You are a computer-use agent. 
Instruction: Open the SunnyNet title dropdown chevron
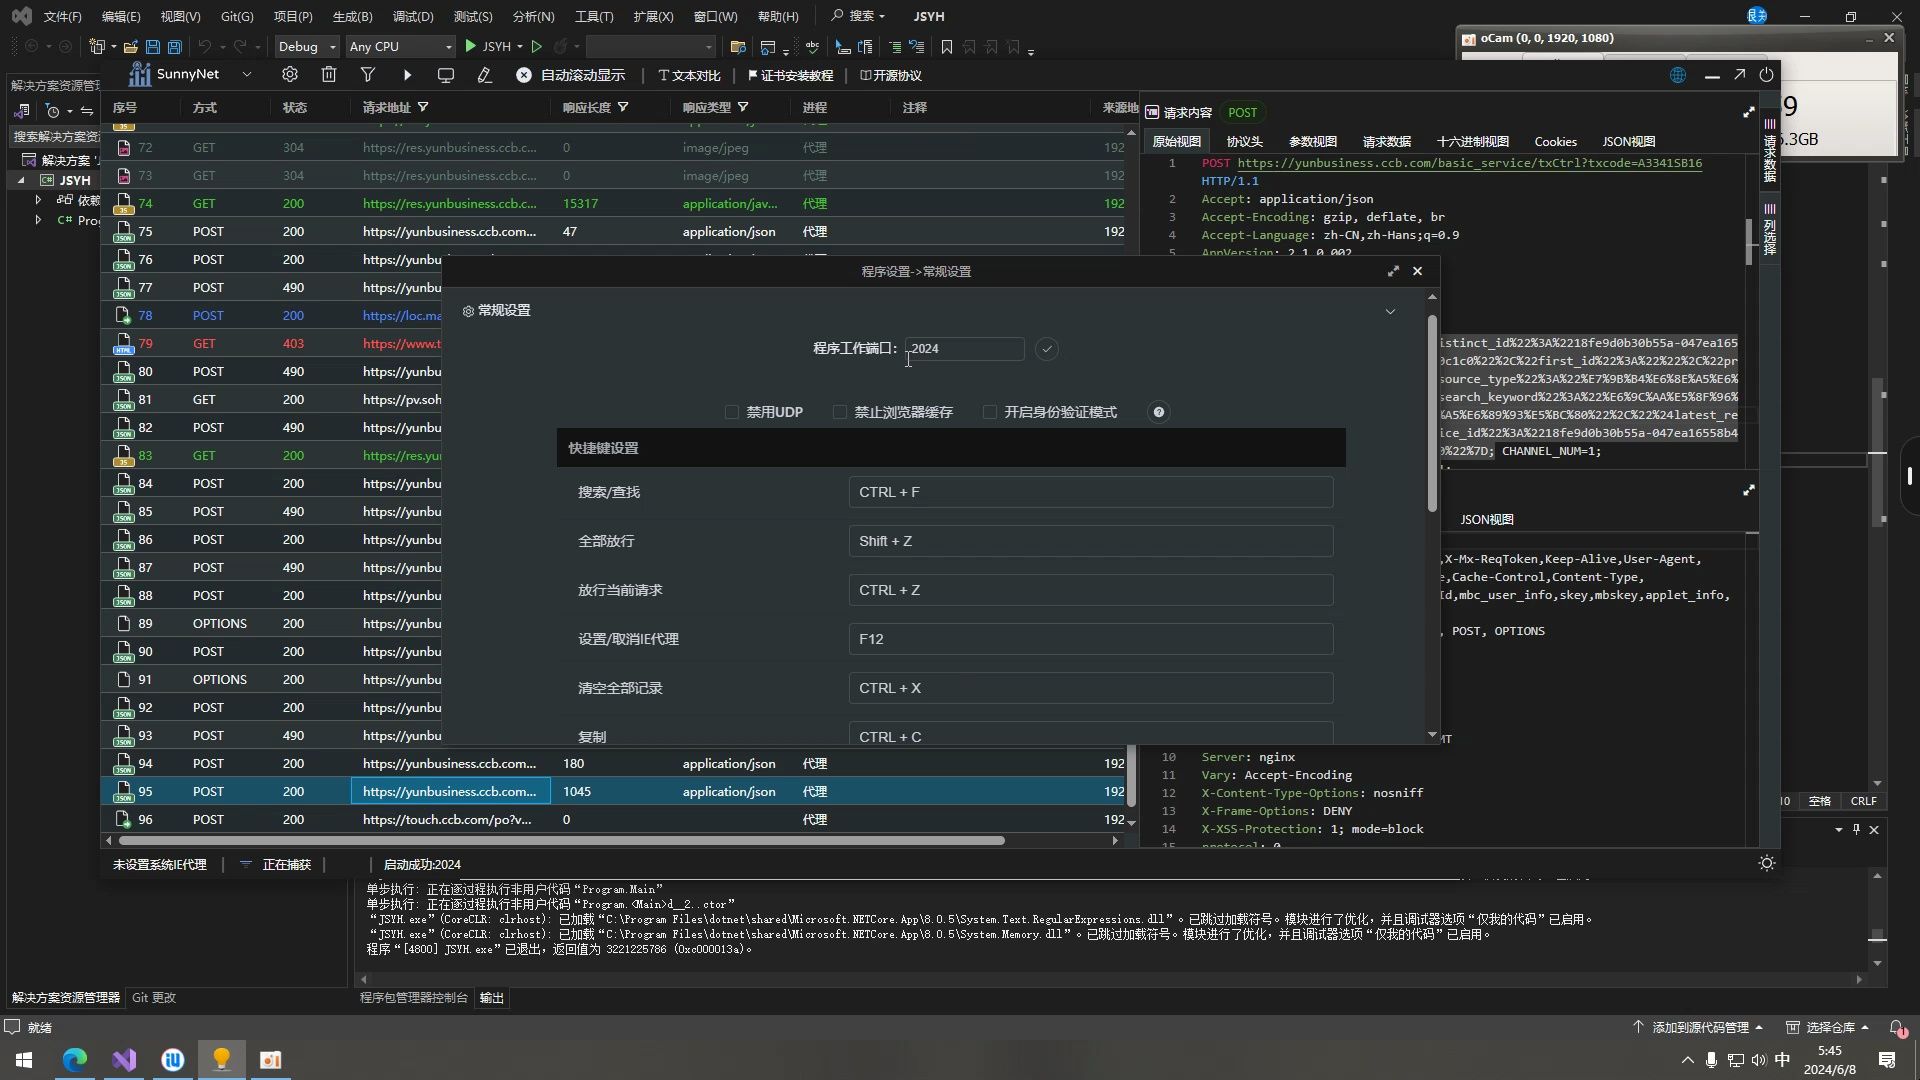click(246, 74)
